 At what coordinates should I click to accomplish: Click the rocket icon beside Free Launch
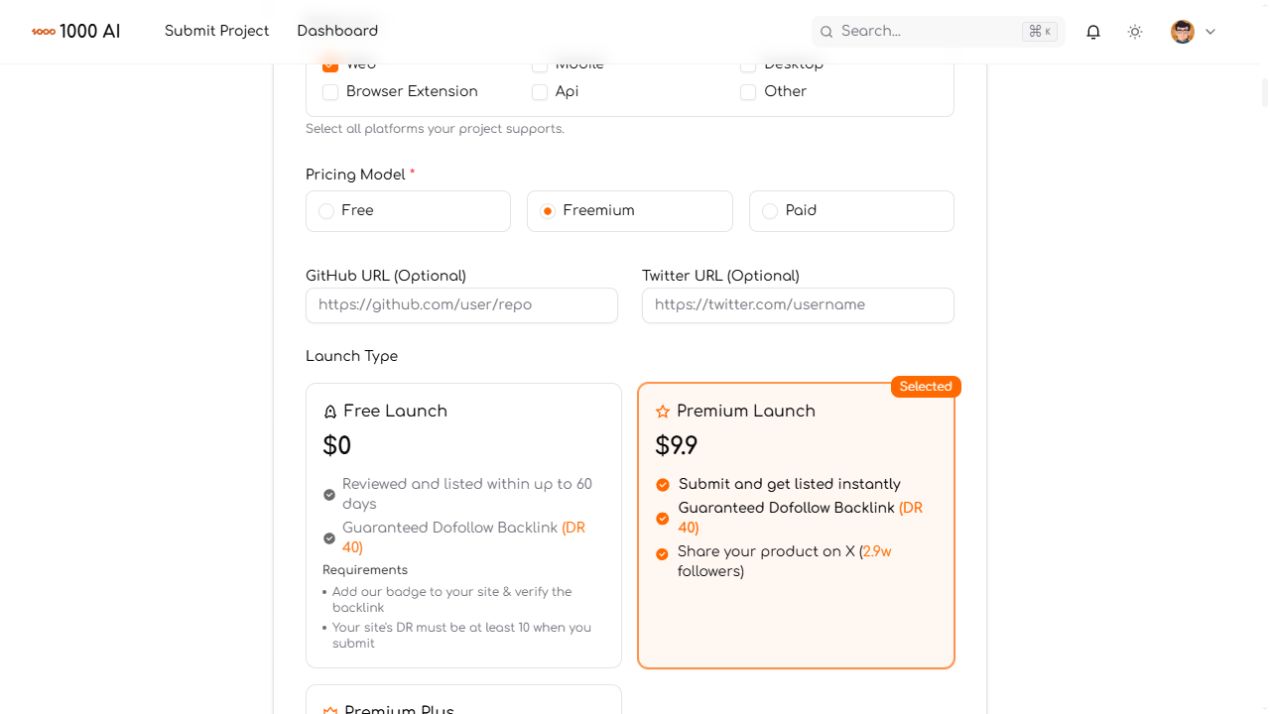pyautogui.click(x=330, y=412)
